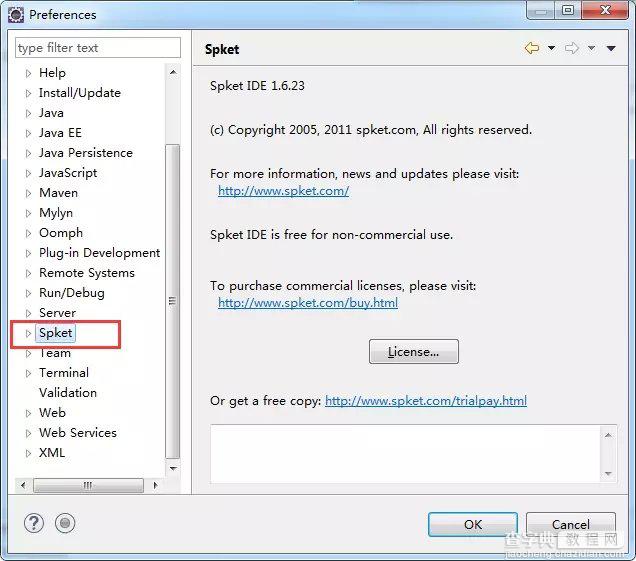
Task: Select the Web Services category
Action: pyautogui.click(x=78, y=433)
